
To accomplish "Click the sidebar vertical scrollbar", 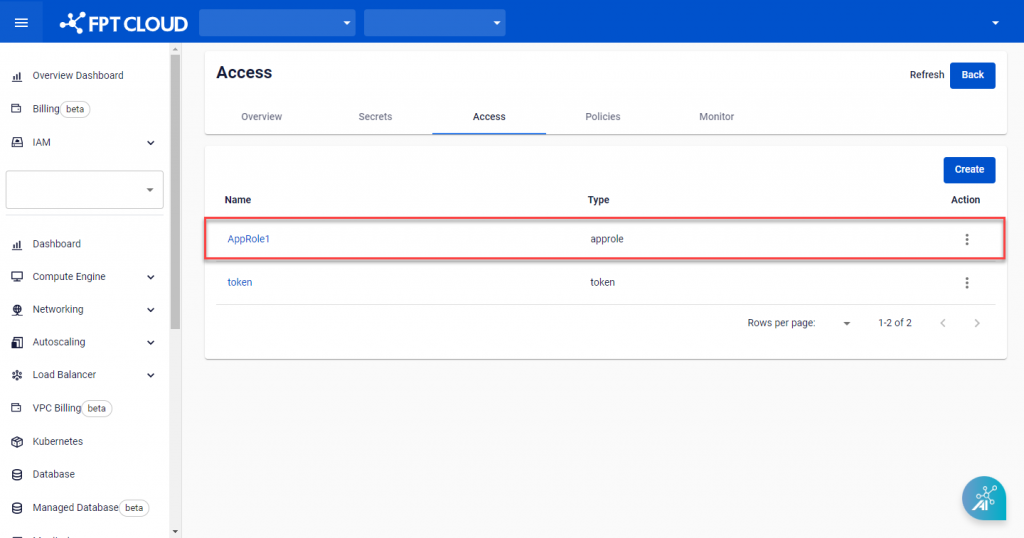I will (175, 190).
